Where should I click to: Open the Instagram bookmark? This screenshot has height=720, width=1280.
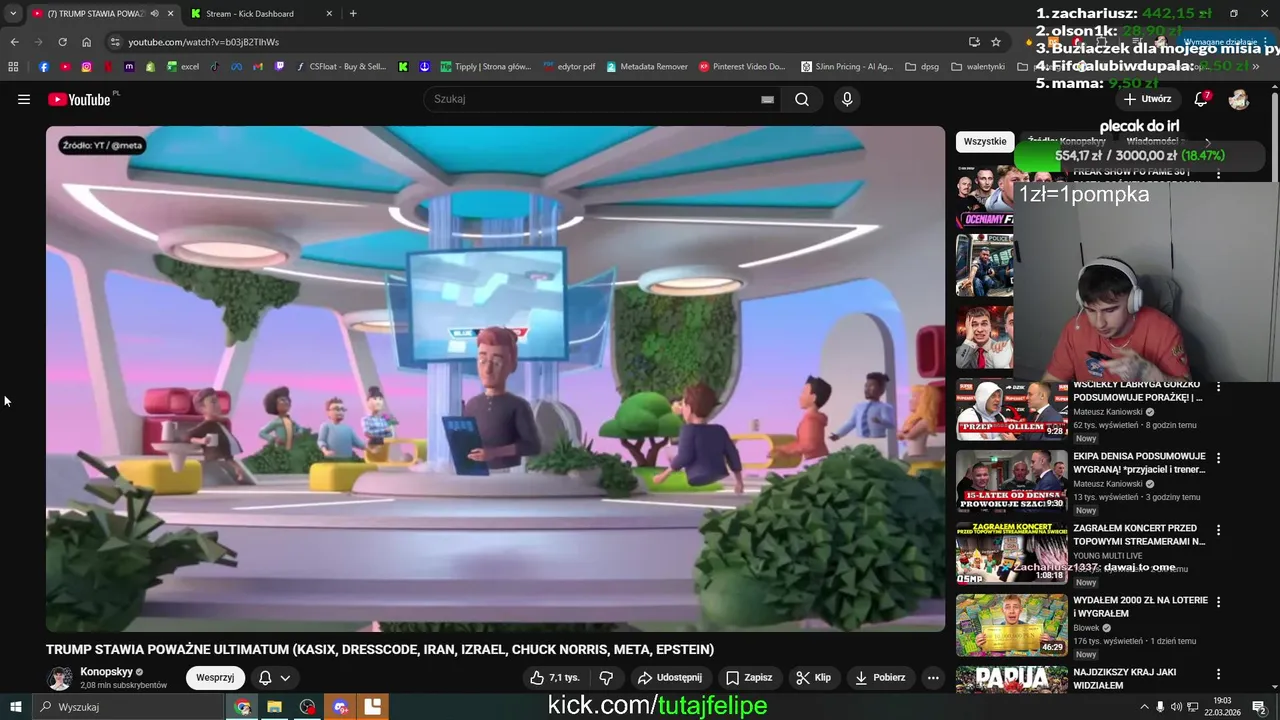tap(87, 67)
